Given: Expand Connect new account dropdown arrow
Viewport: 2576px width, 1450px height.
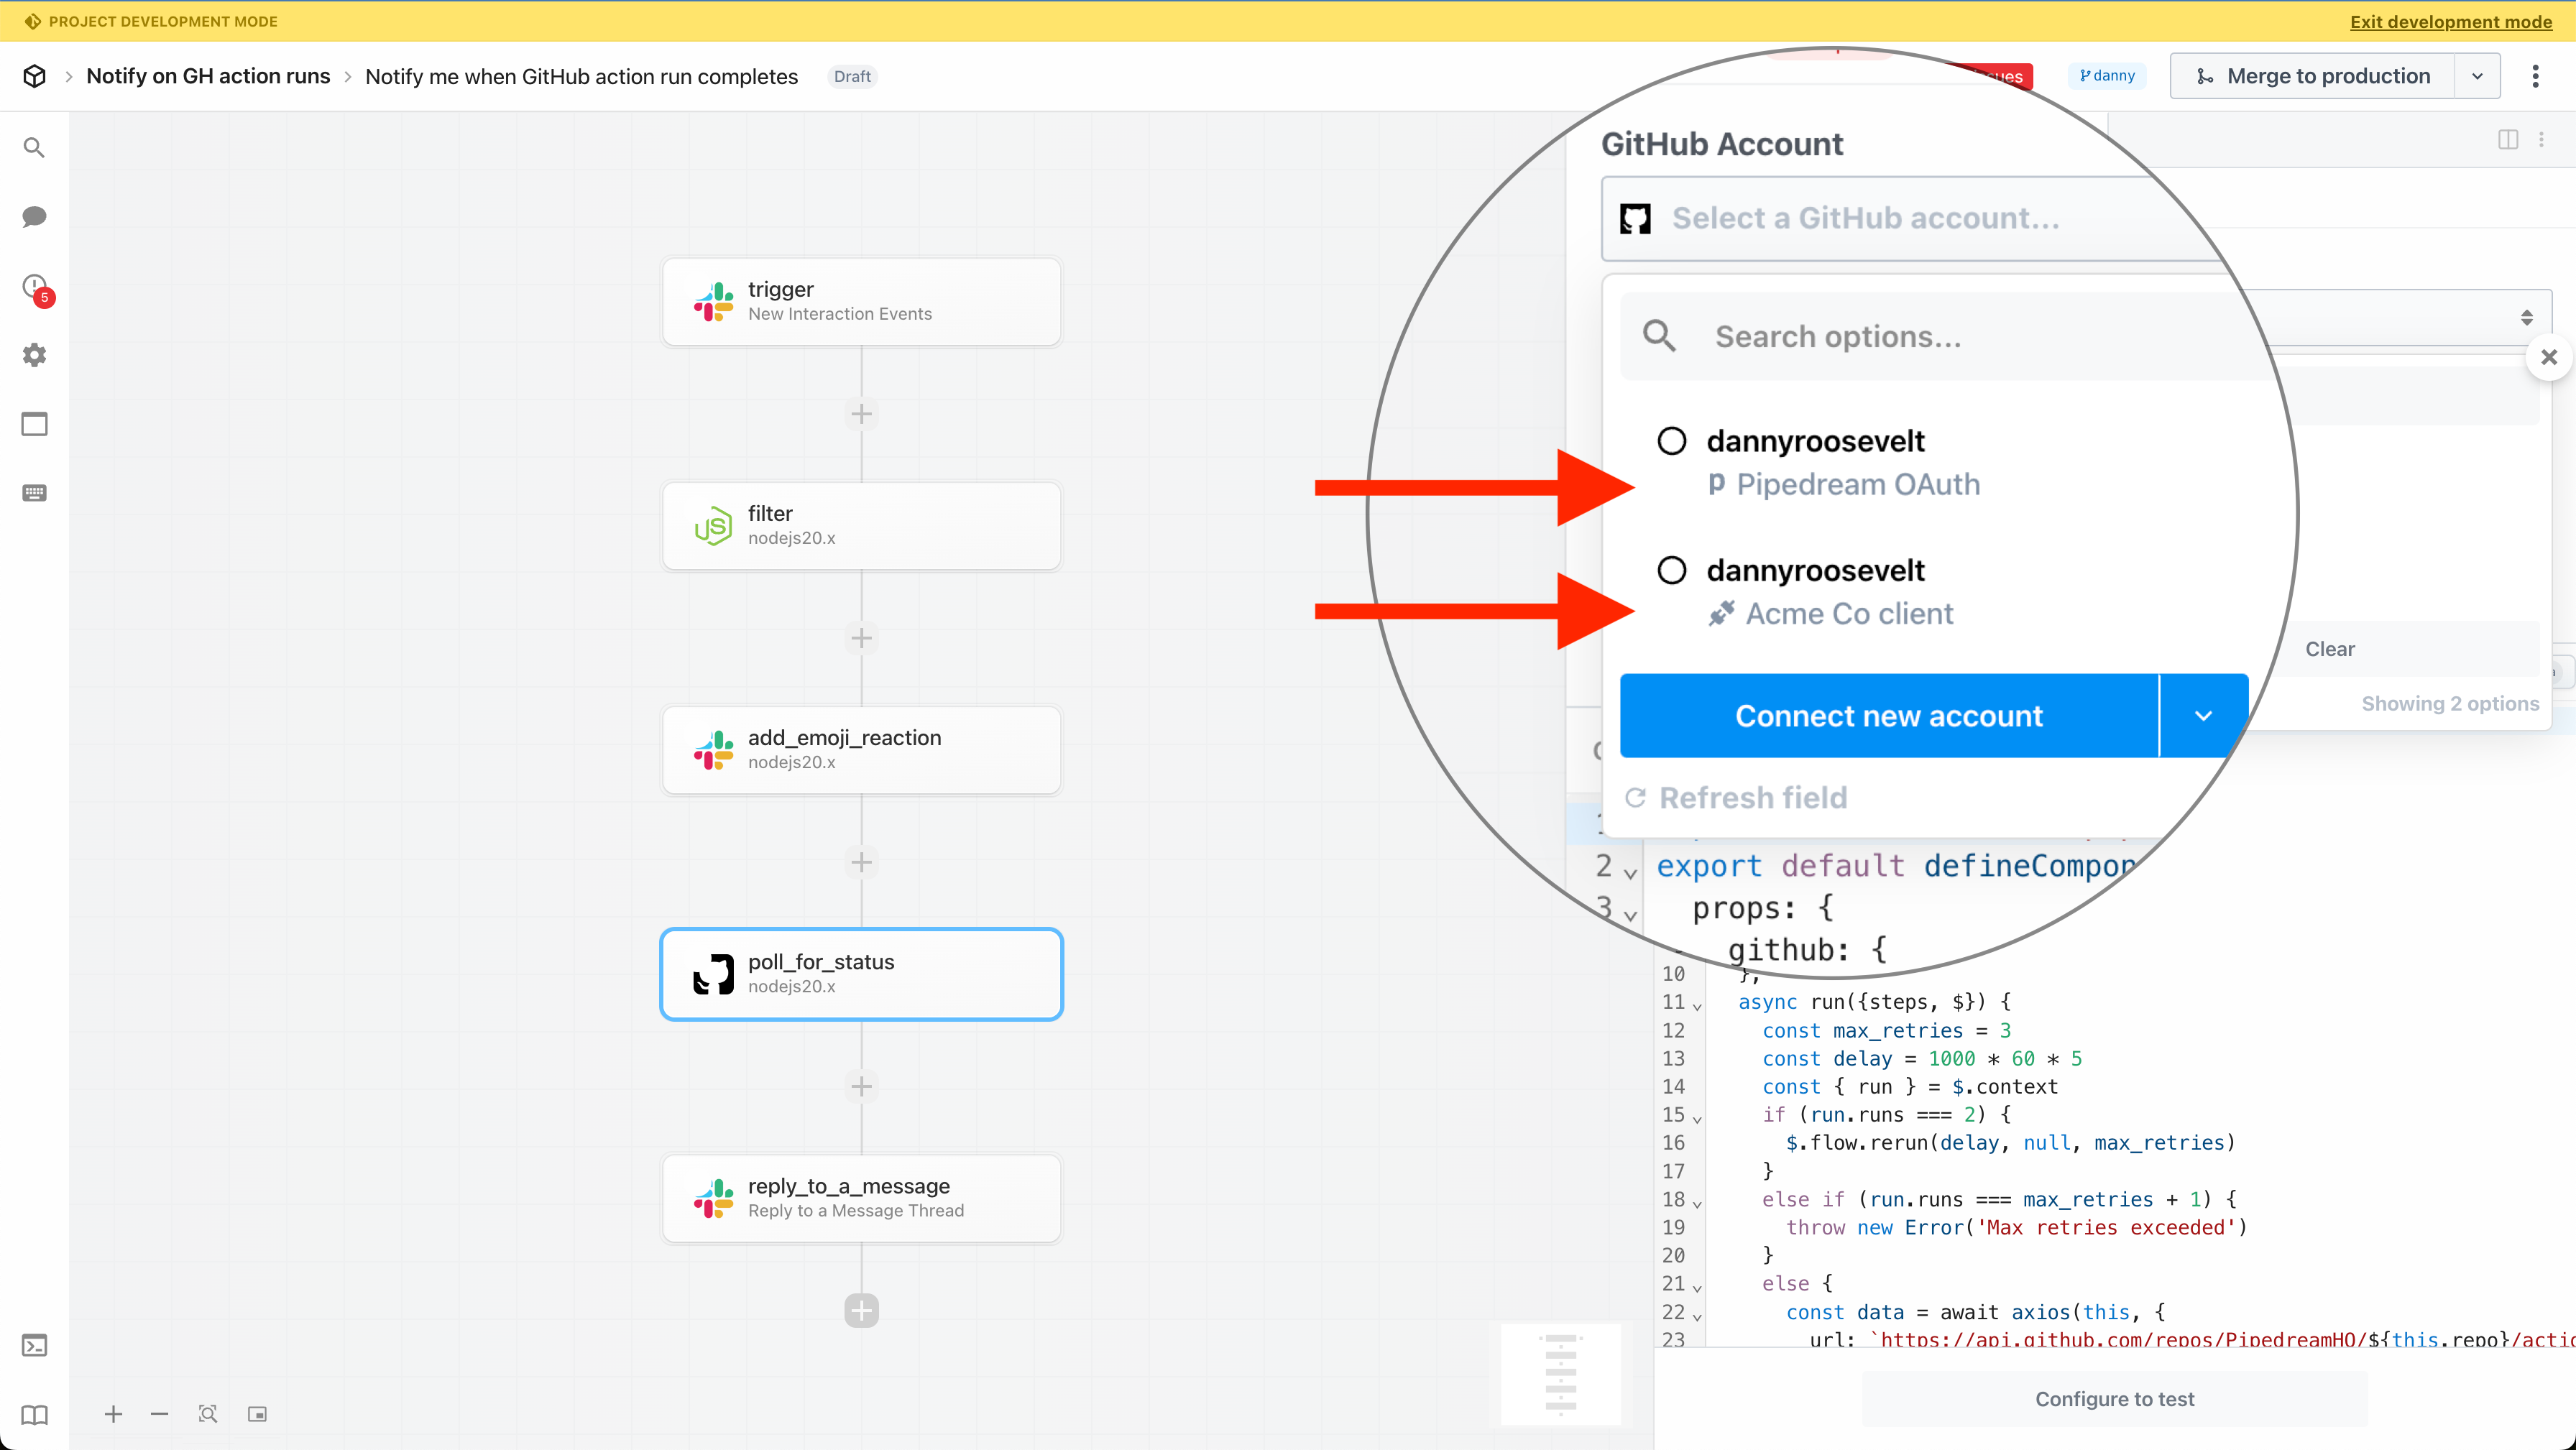Looking at the screenshot, I should (x=2203, y=716).
